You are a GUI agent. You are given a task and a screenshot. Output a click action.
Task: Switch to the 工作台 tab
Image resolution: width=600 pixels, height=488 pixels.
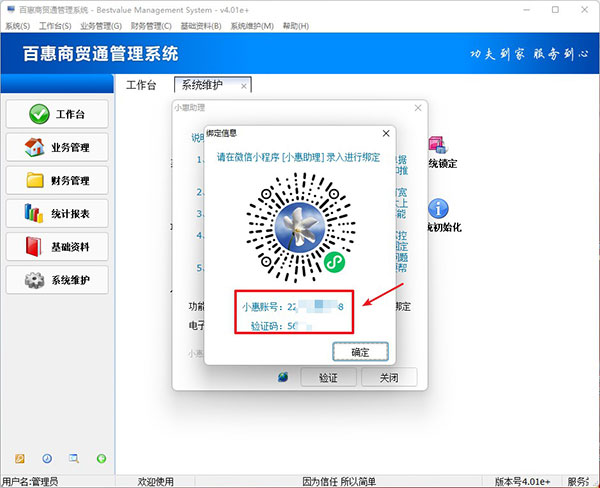click(x=141, y=85)
